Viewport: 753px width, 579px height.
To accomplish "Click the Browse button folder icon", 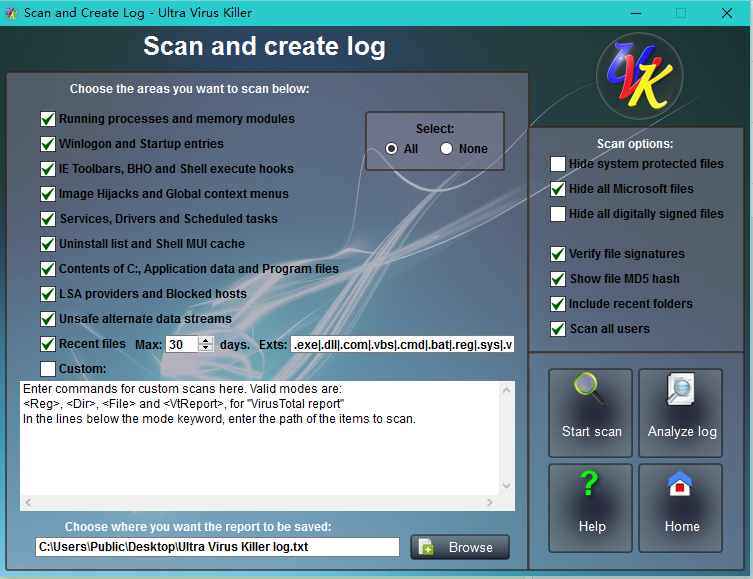I will click(x=427, y=547).
